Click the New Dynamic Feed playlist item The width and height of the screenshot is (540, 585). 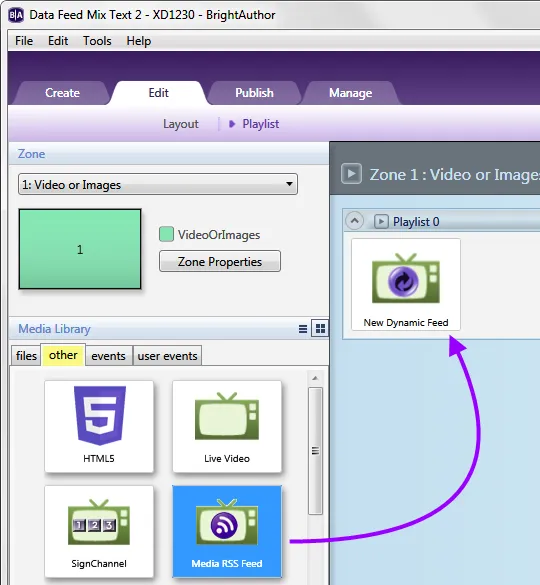pyautogui.click(x=406, y=285)
